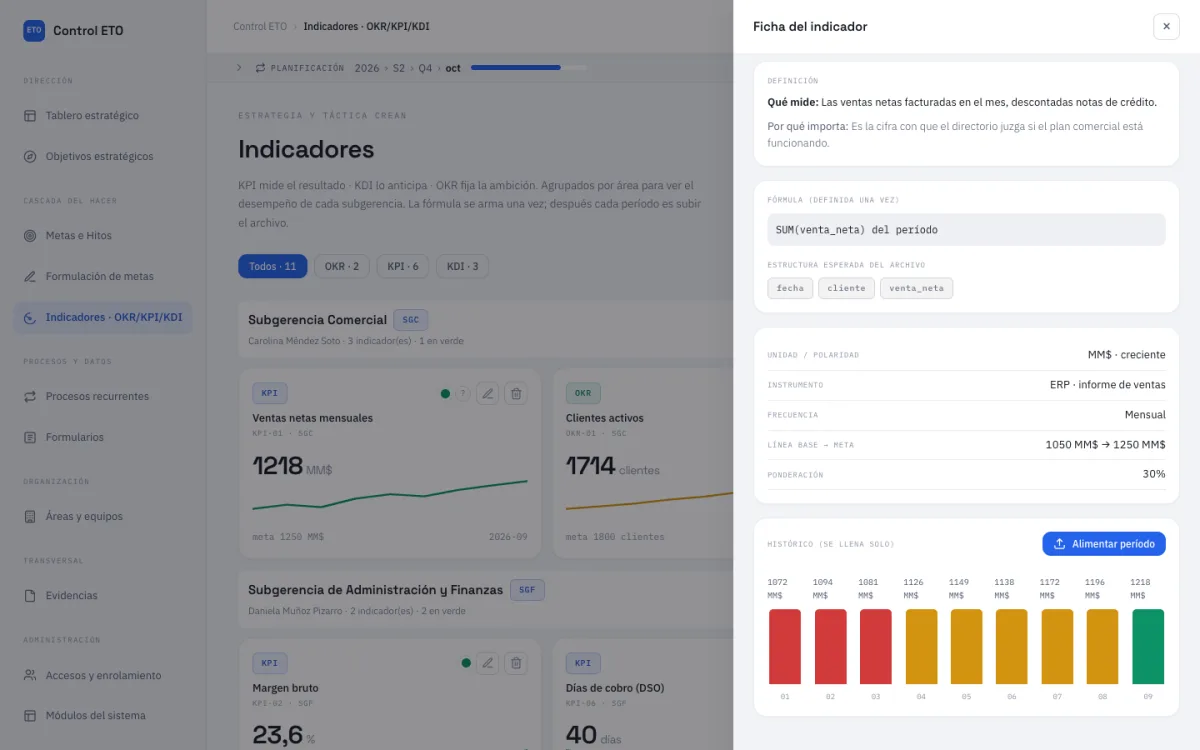The image size is (1200, 750).
Task: Open Tablero estratégico via its grid icon
Action: [30, 116]
